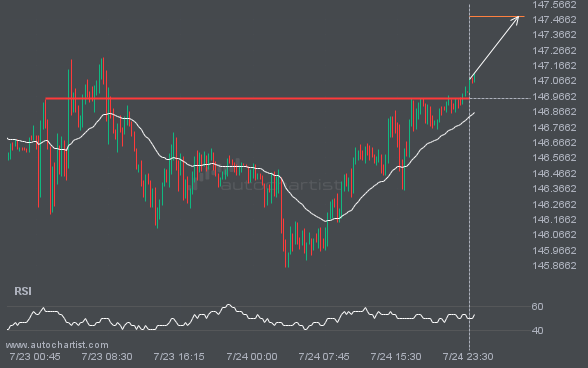Select the 7/23 08:30 time axis label
The height and width of the screenshot is (368, 588).
coord(107,356)
